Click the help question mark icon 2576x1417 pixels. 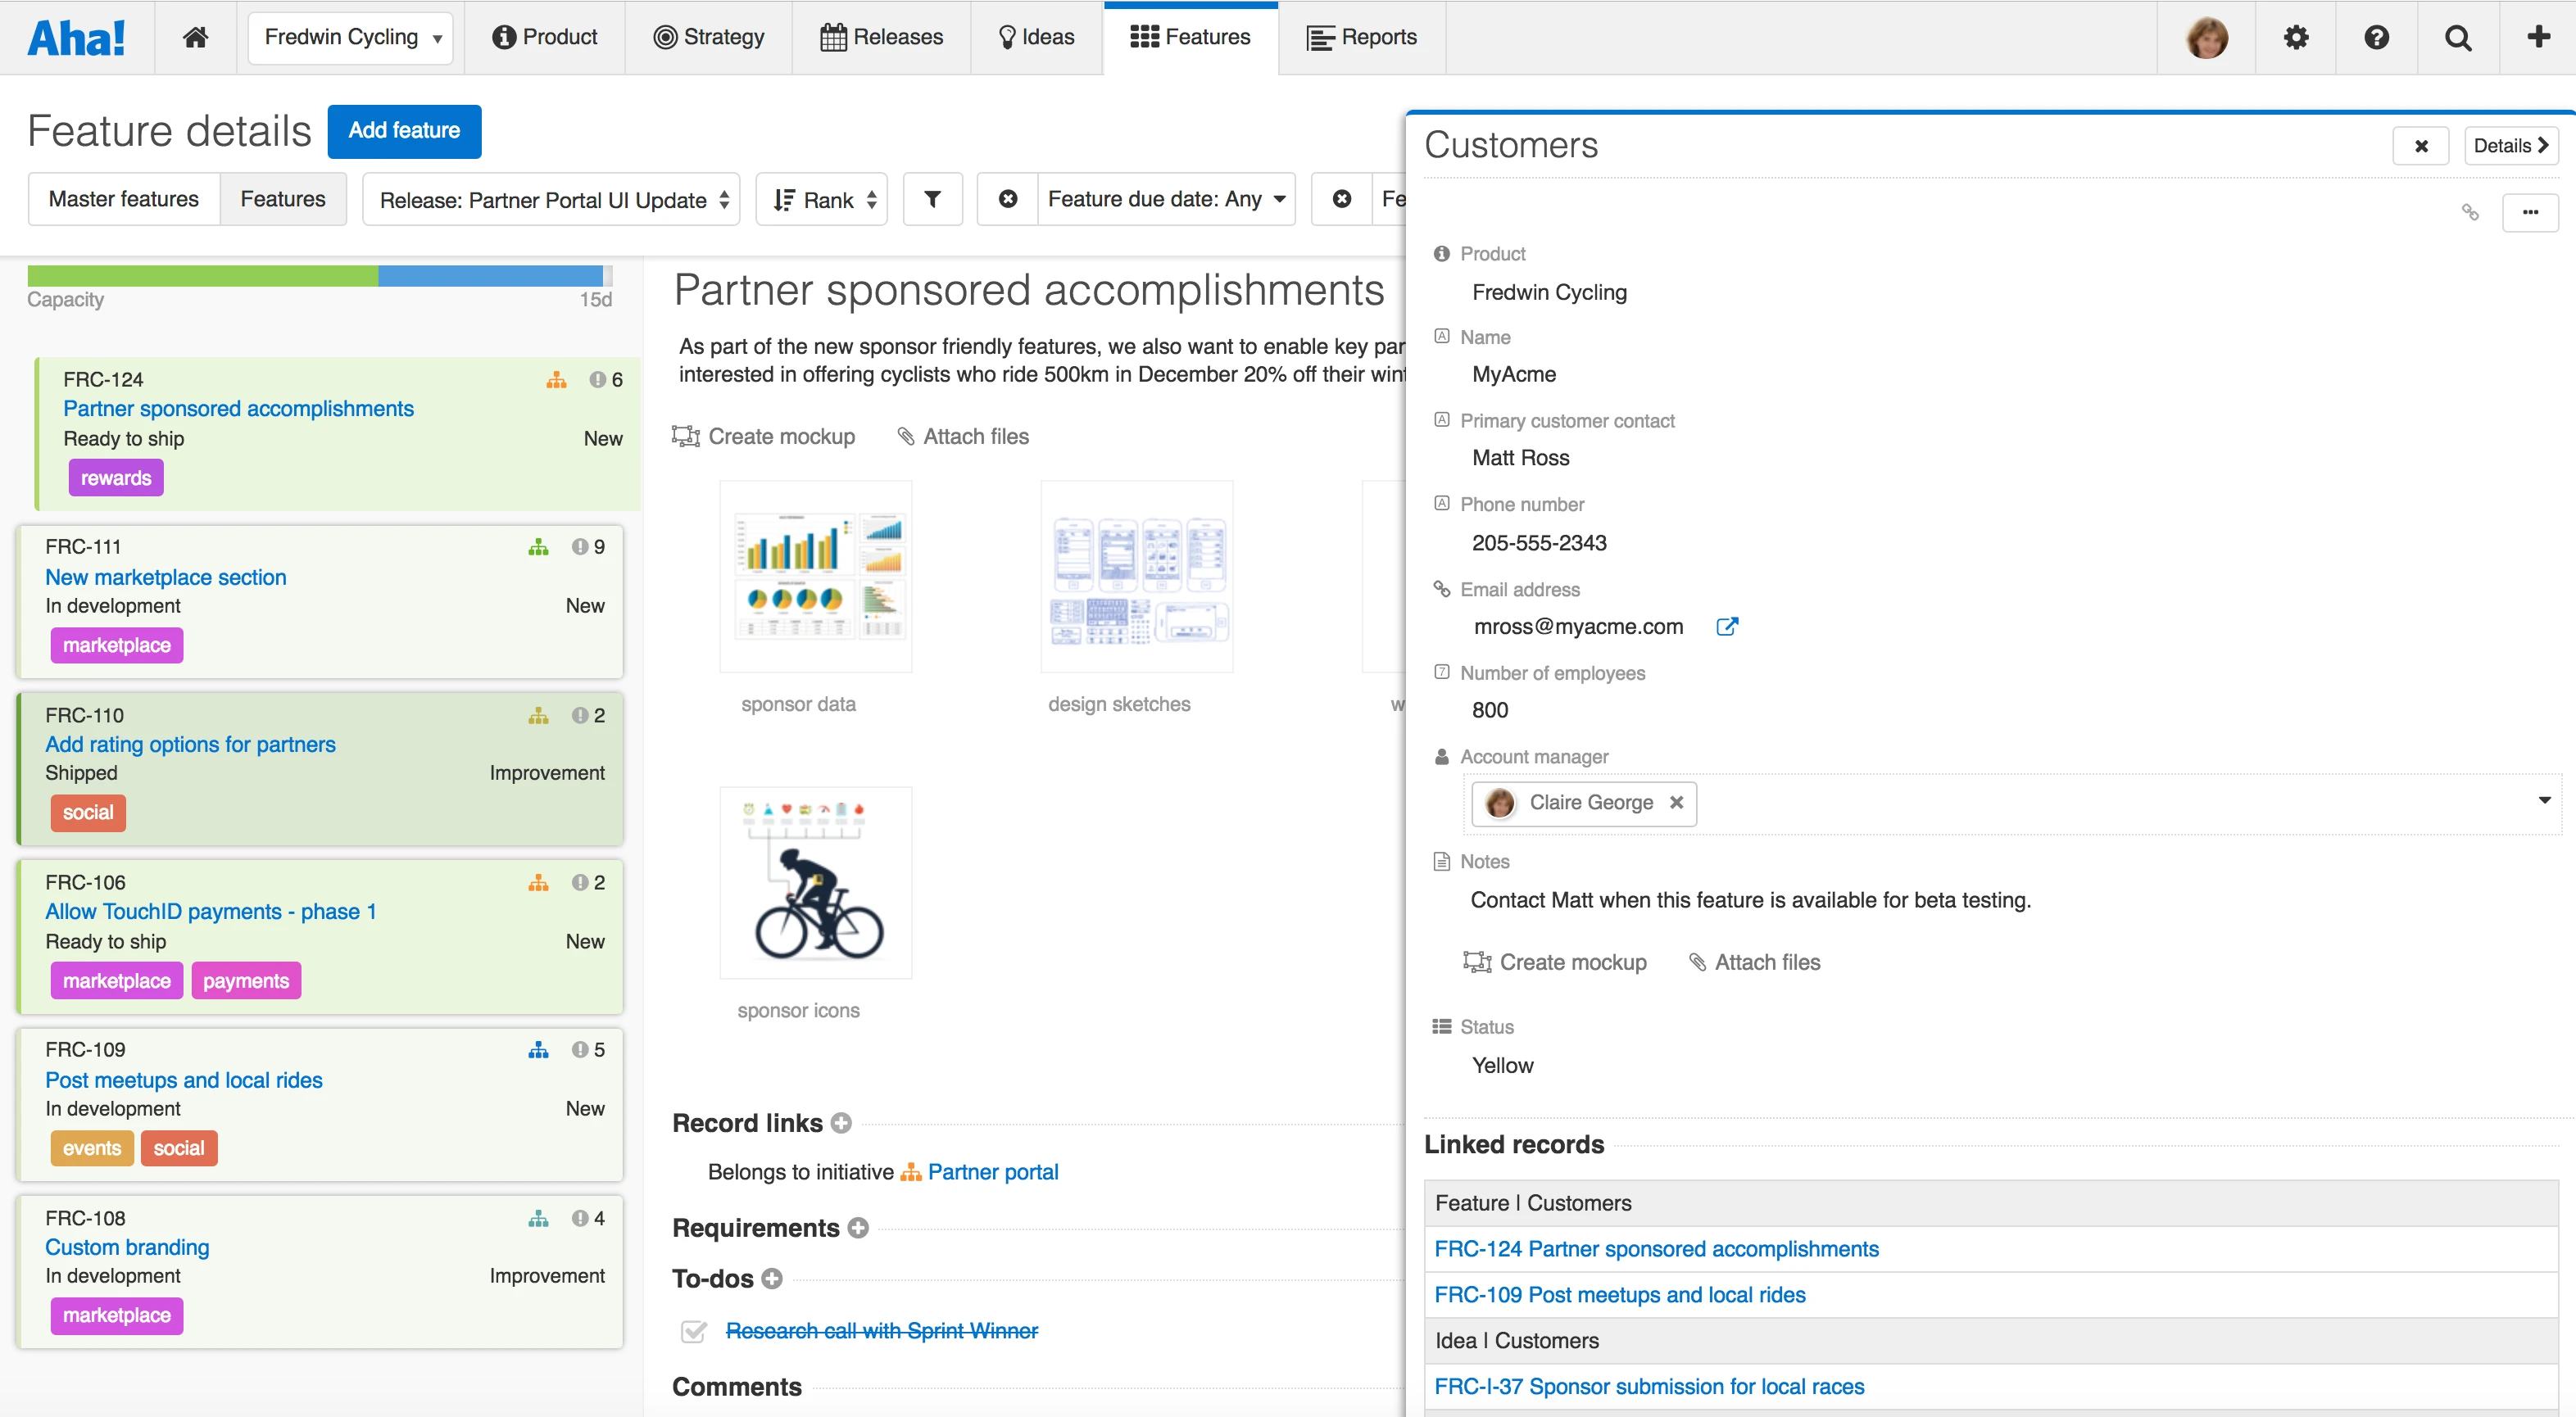tap(2377, 37)
